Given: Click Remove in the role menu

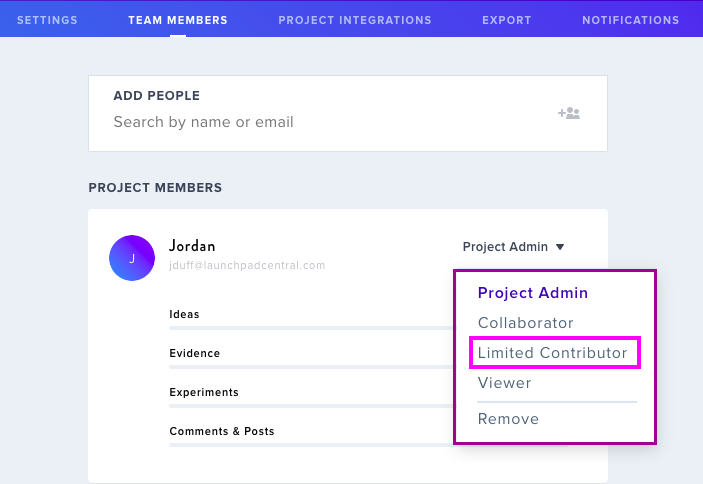Looking at the screenshot, I should 508,419.
